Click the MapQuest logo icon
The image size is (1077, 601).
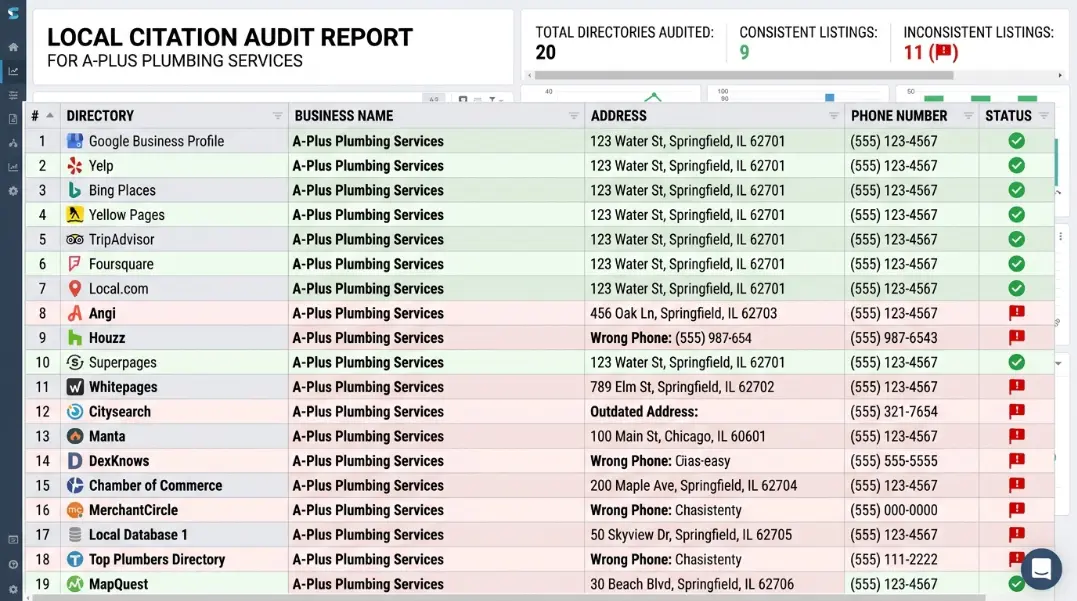tap(75, 585)
